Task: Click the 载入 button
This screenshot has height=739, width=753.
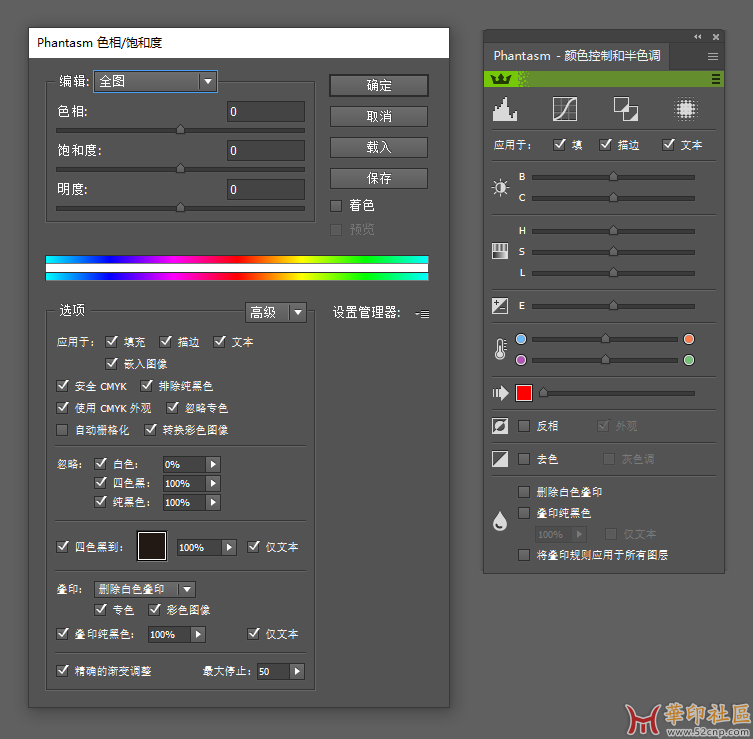Action: coord(379,147)
